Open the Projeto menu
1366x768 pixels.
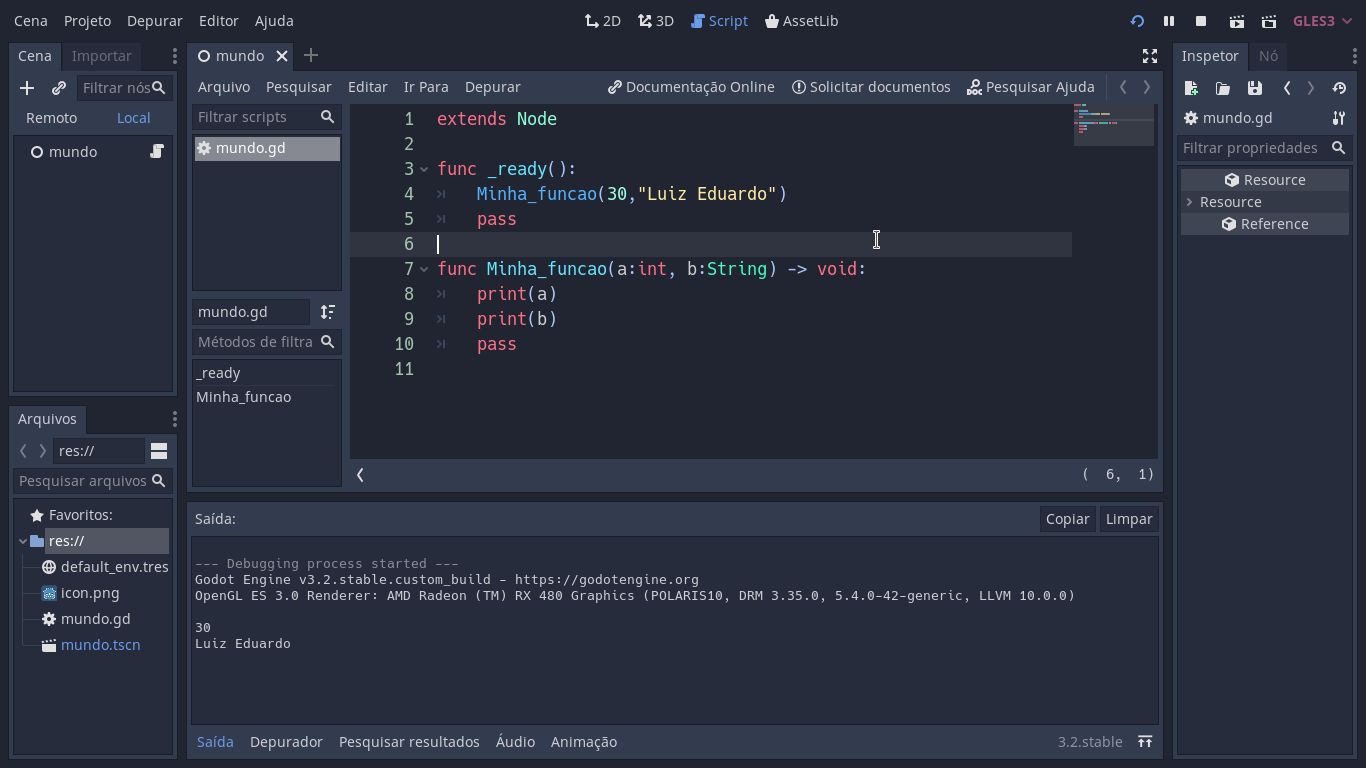pos(87,21)
